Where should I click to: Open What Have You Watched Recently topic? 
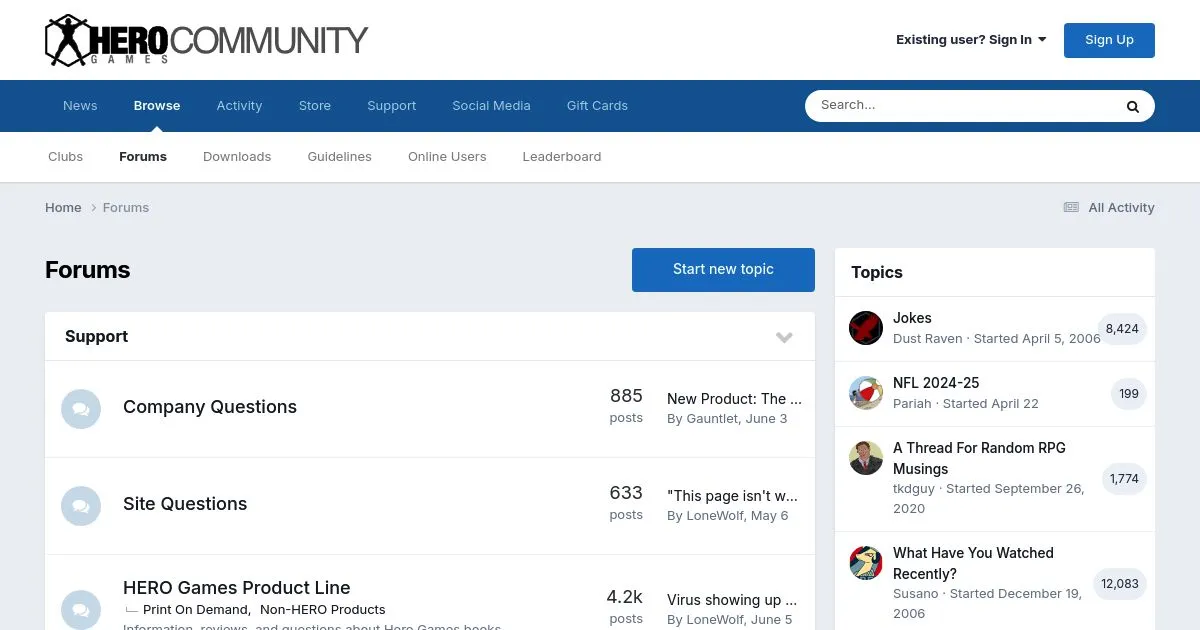973,563
